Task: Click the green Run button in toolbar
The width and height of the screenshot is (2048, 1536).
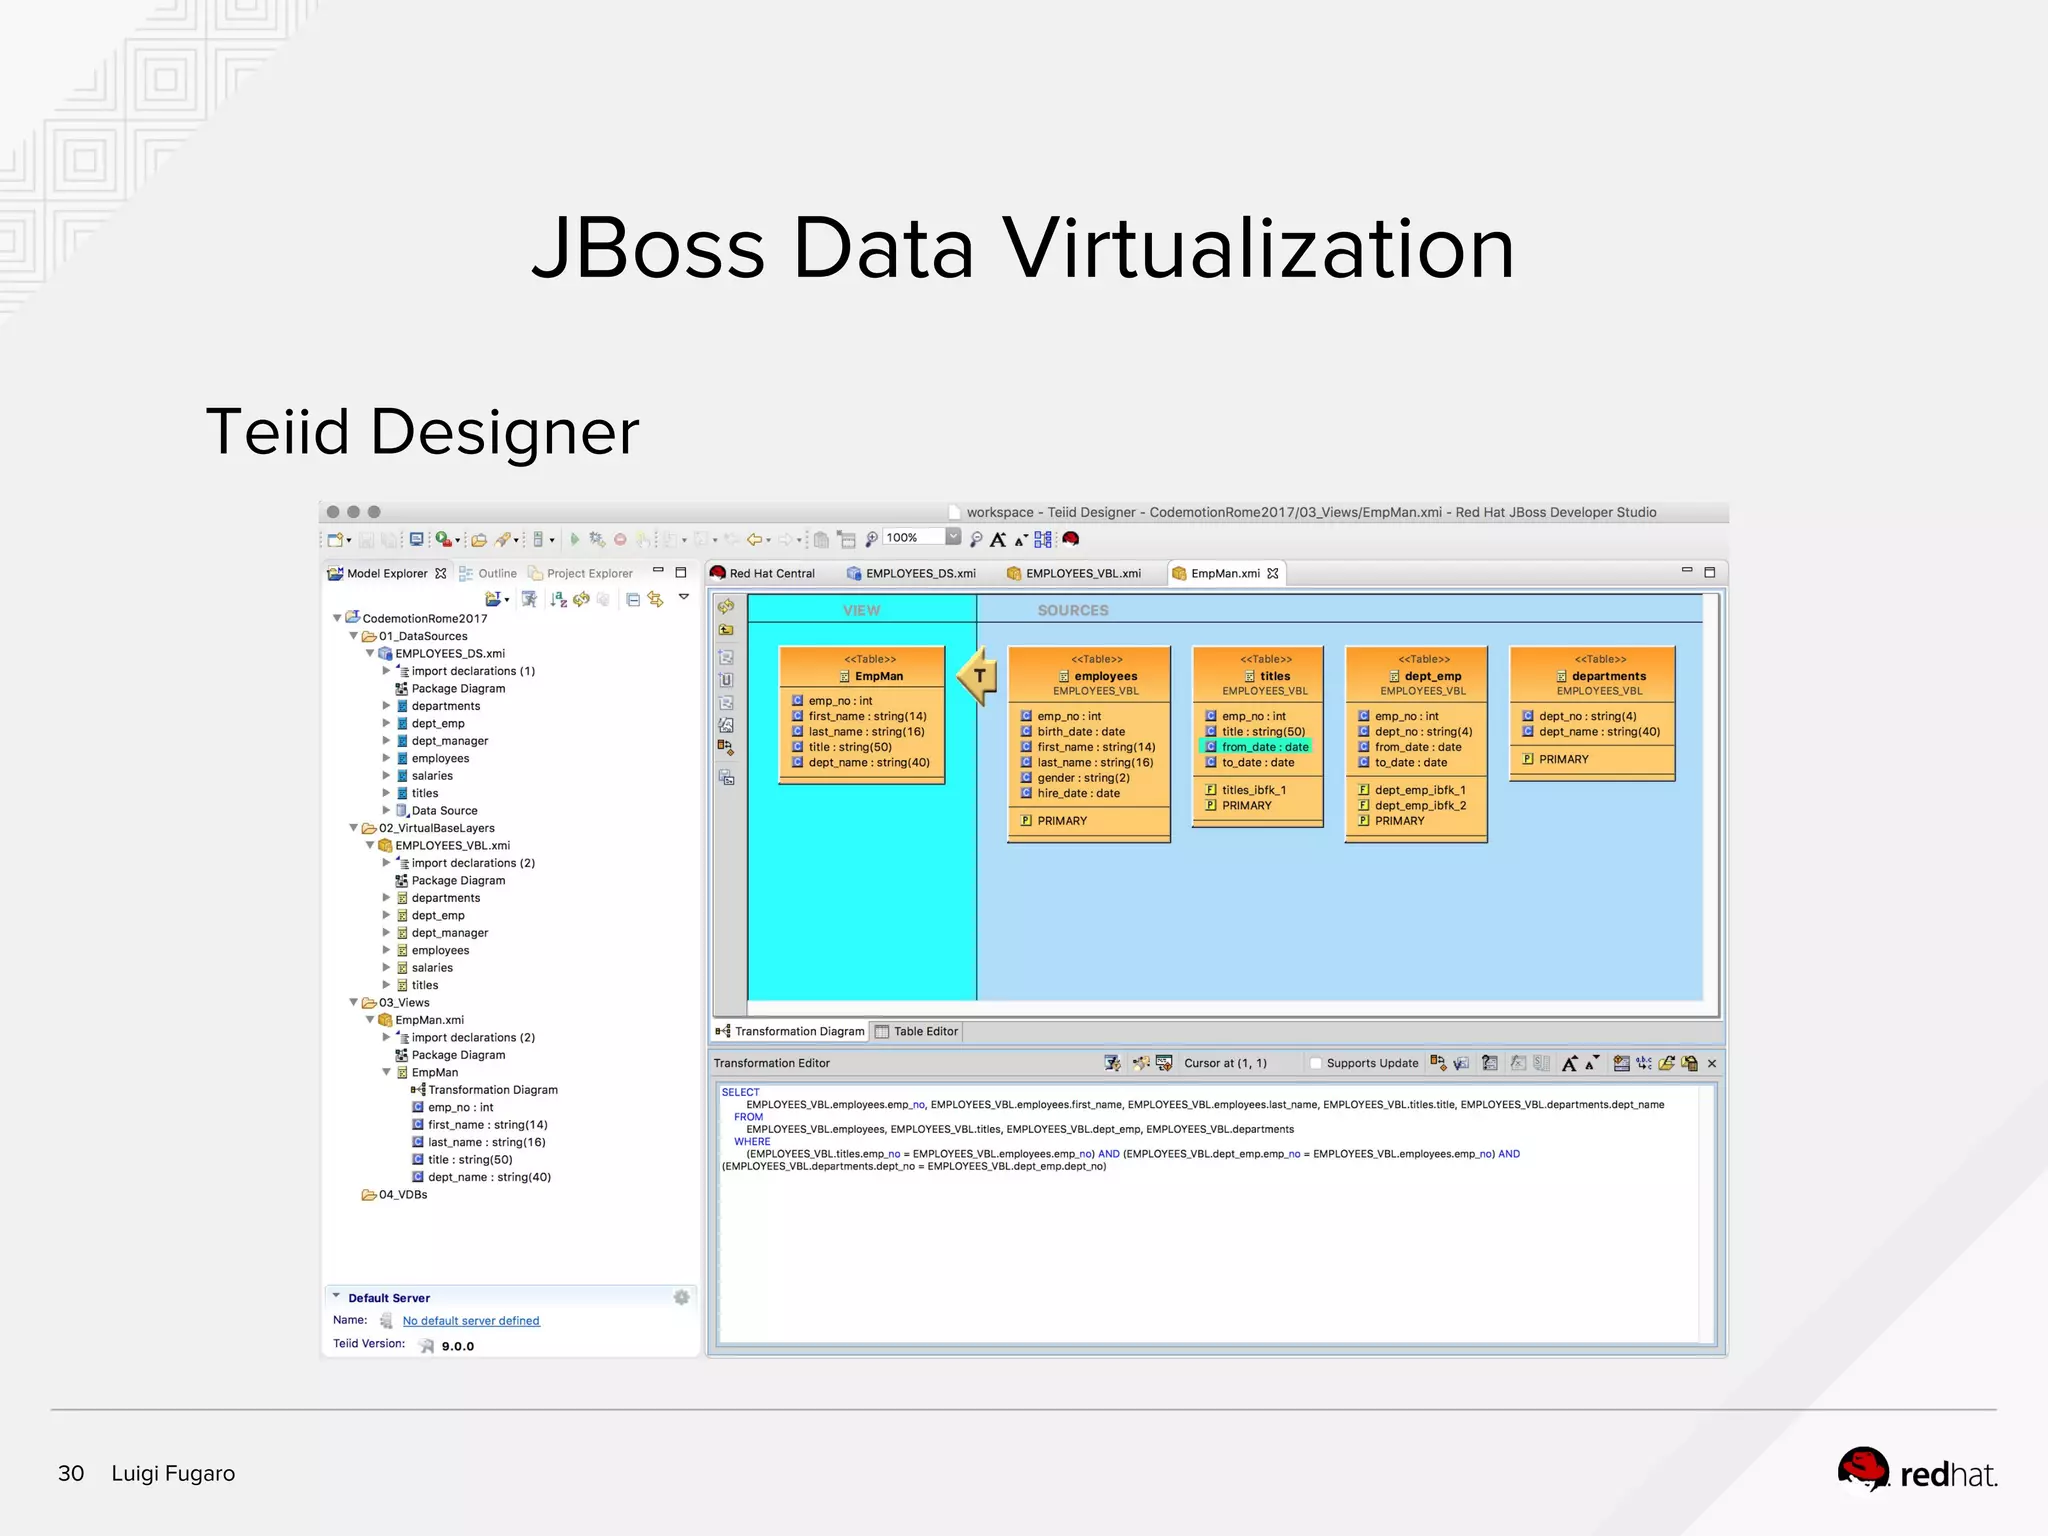Action: [575, 539]
